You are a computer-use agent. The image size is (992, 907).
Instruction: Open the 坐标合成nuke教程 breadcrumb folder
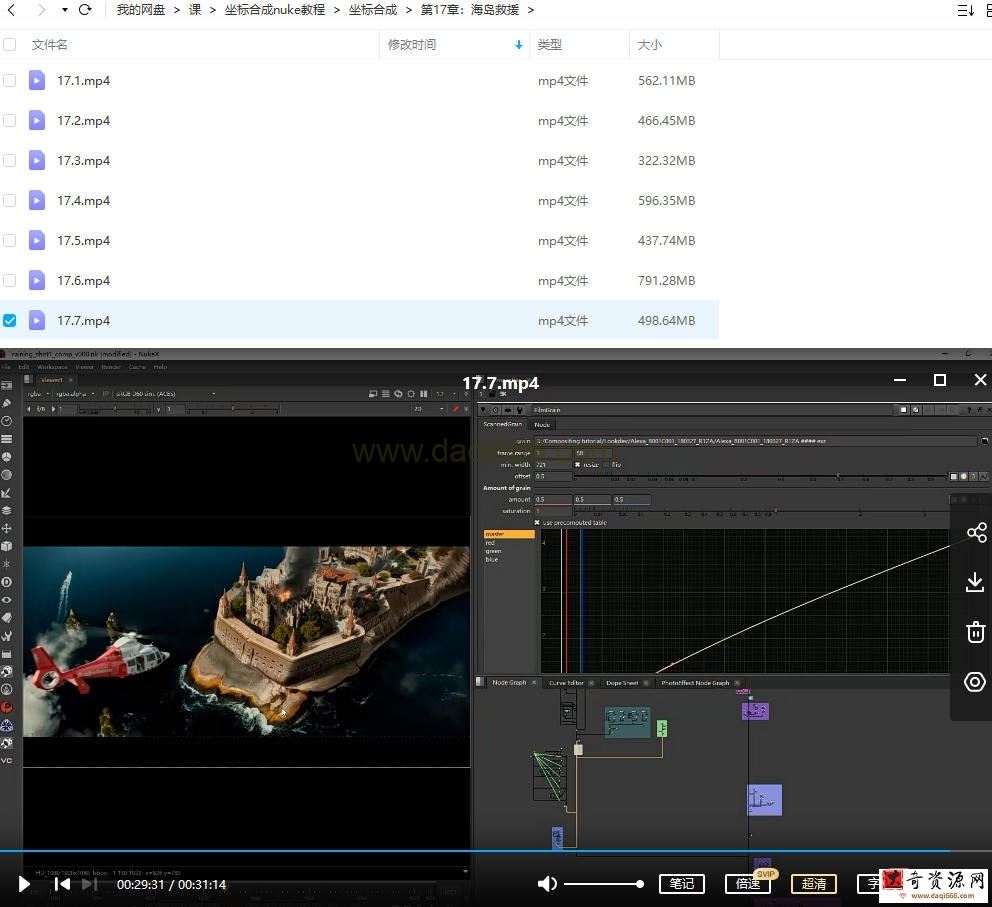[275, 10]
